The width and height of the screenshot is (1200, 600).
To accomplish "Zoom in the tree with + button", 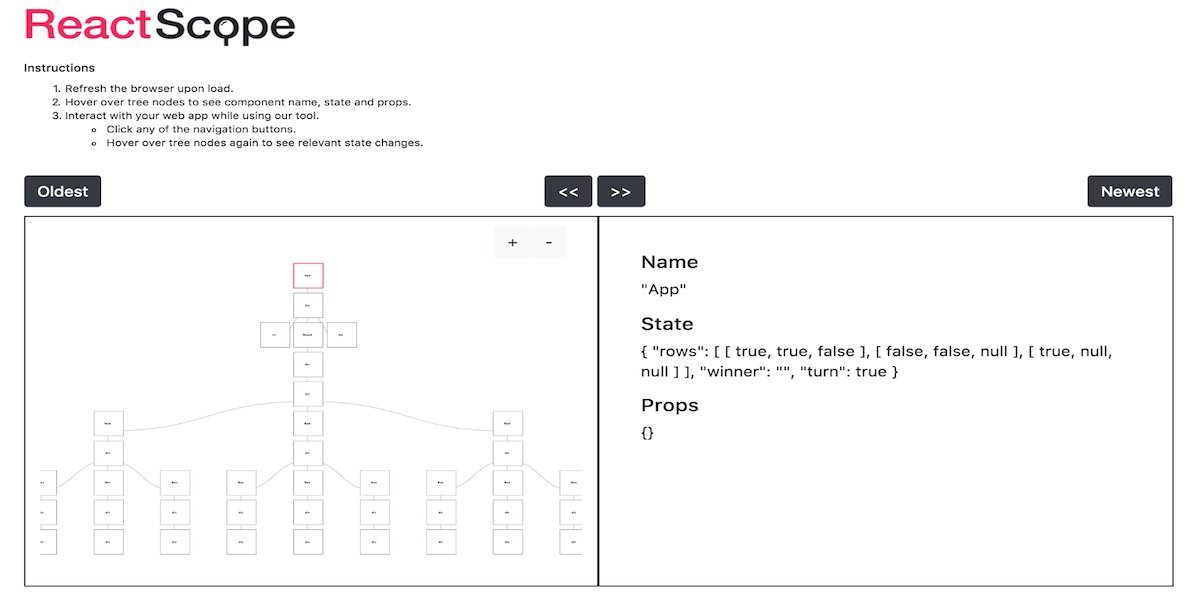I will point(512,242).
